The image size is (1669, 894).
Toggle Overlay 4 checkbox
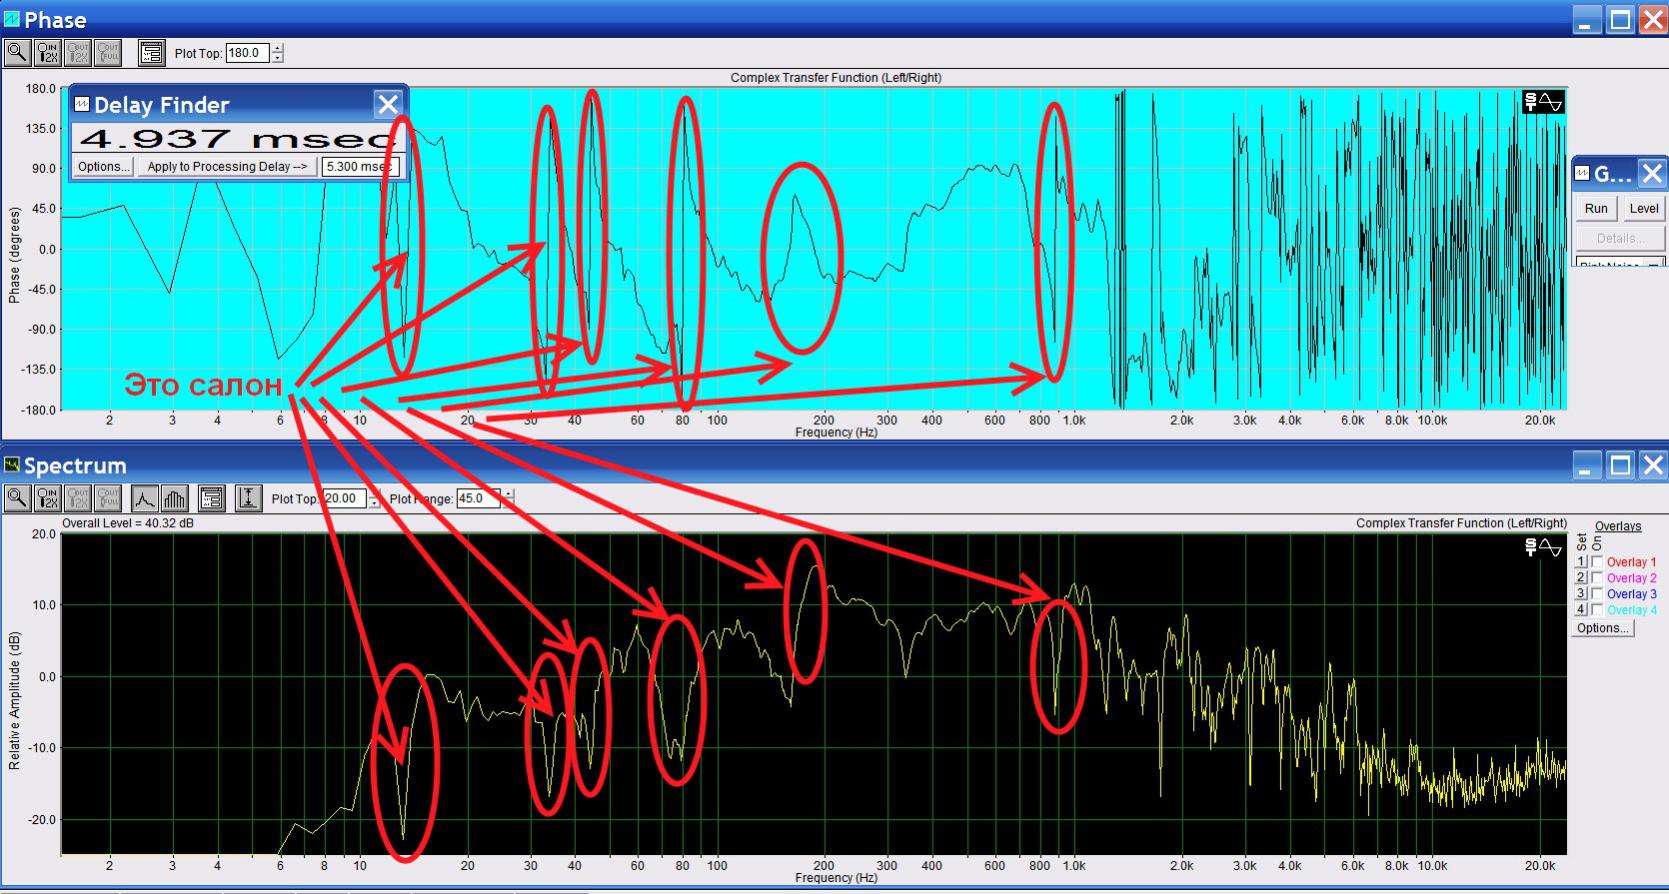tap(1597, 610)
